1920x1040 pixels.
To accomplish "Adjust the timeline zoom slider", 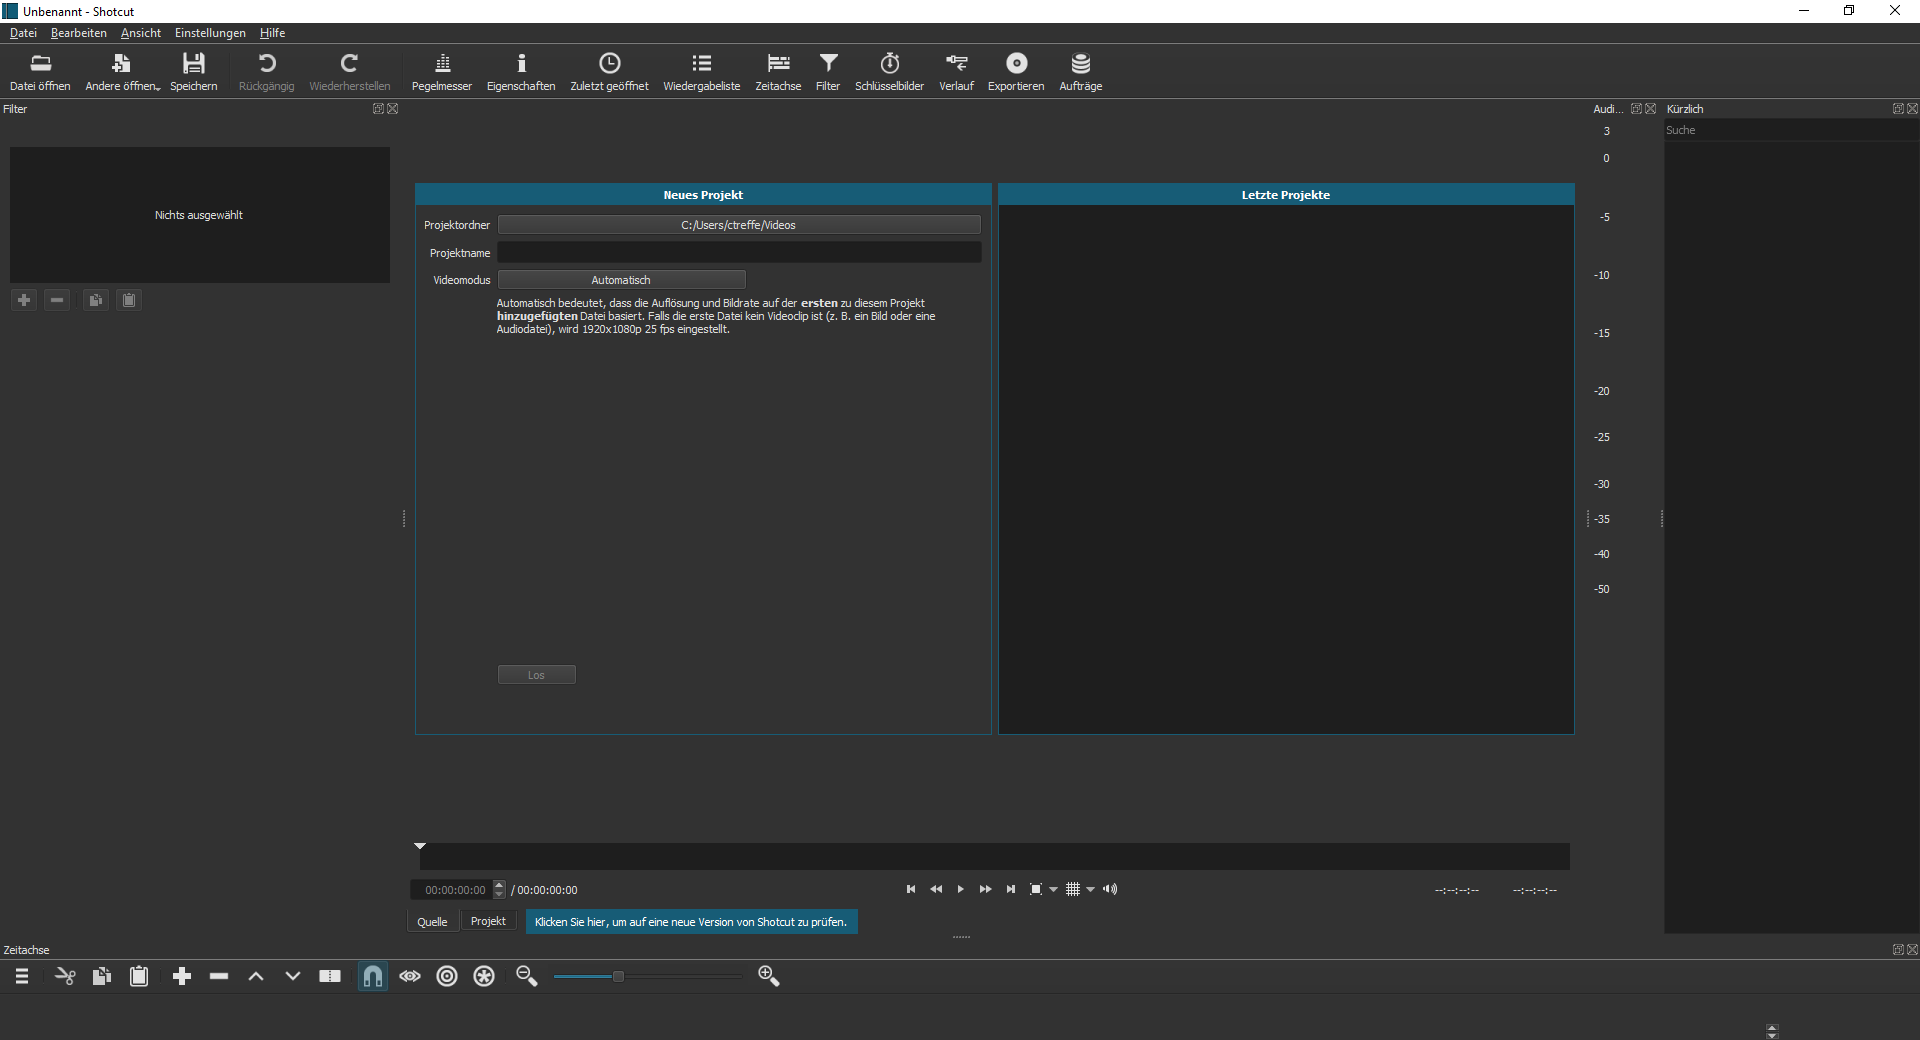I will (x=648, y=976).
